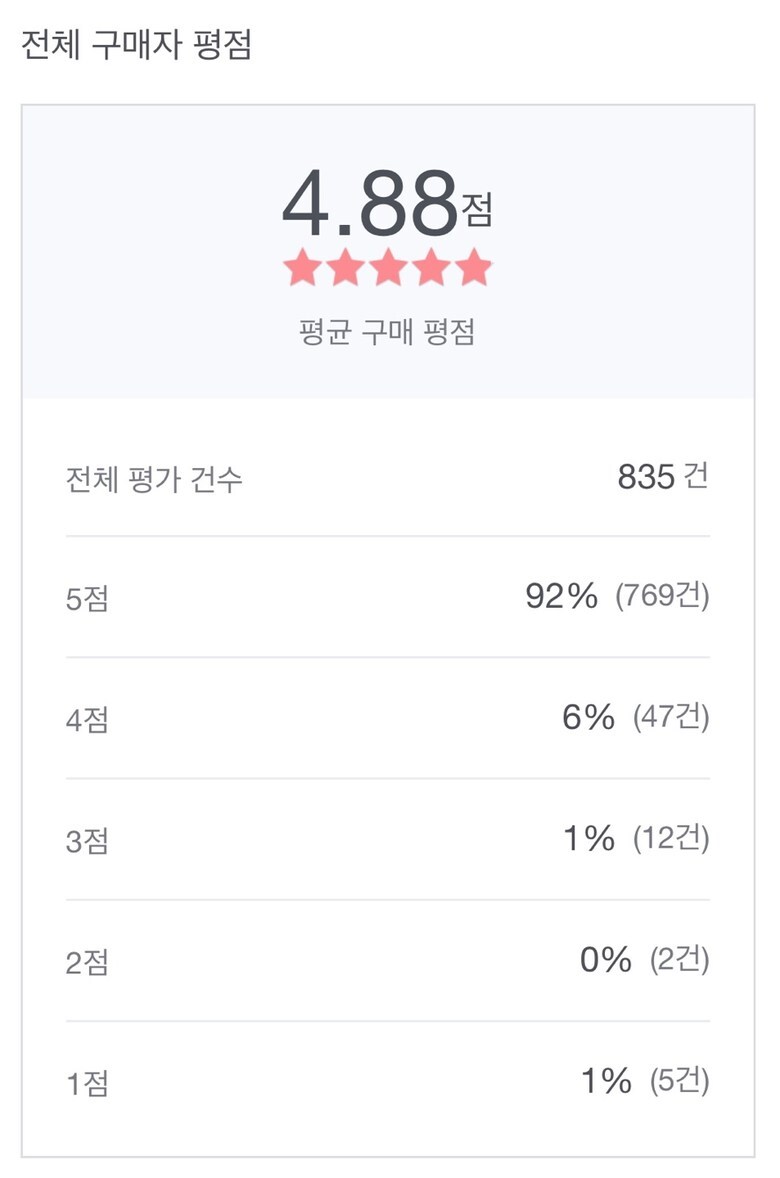
Task: Click the 92% percentage value
Action: [x=561, y=597]
